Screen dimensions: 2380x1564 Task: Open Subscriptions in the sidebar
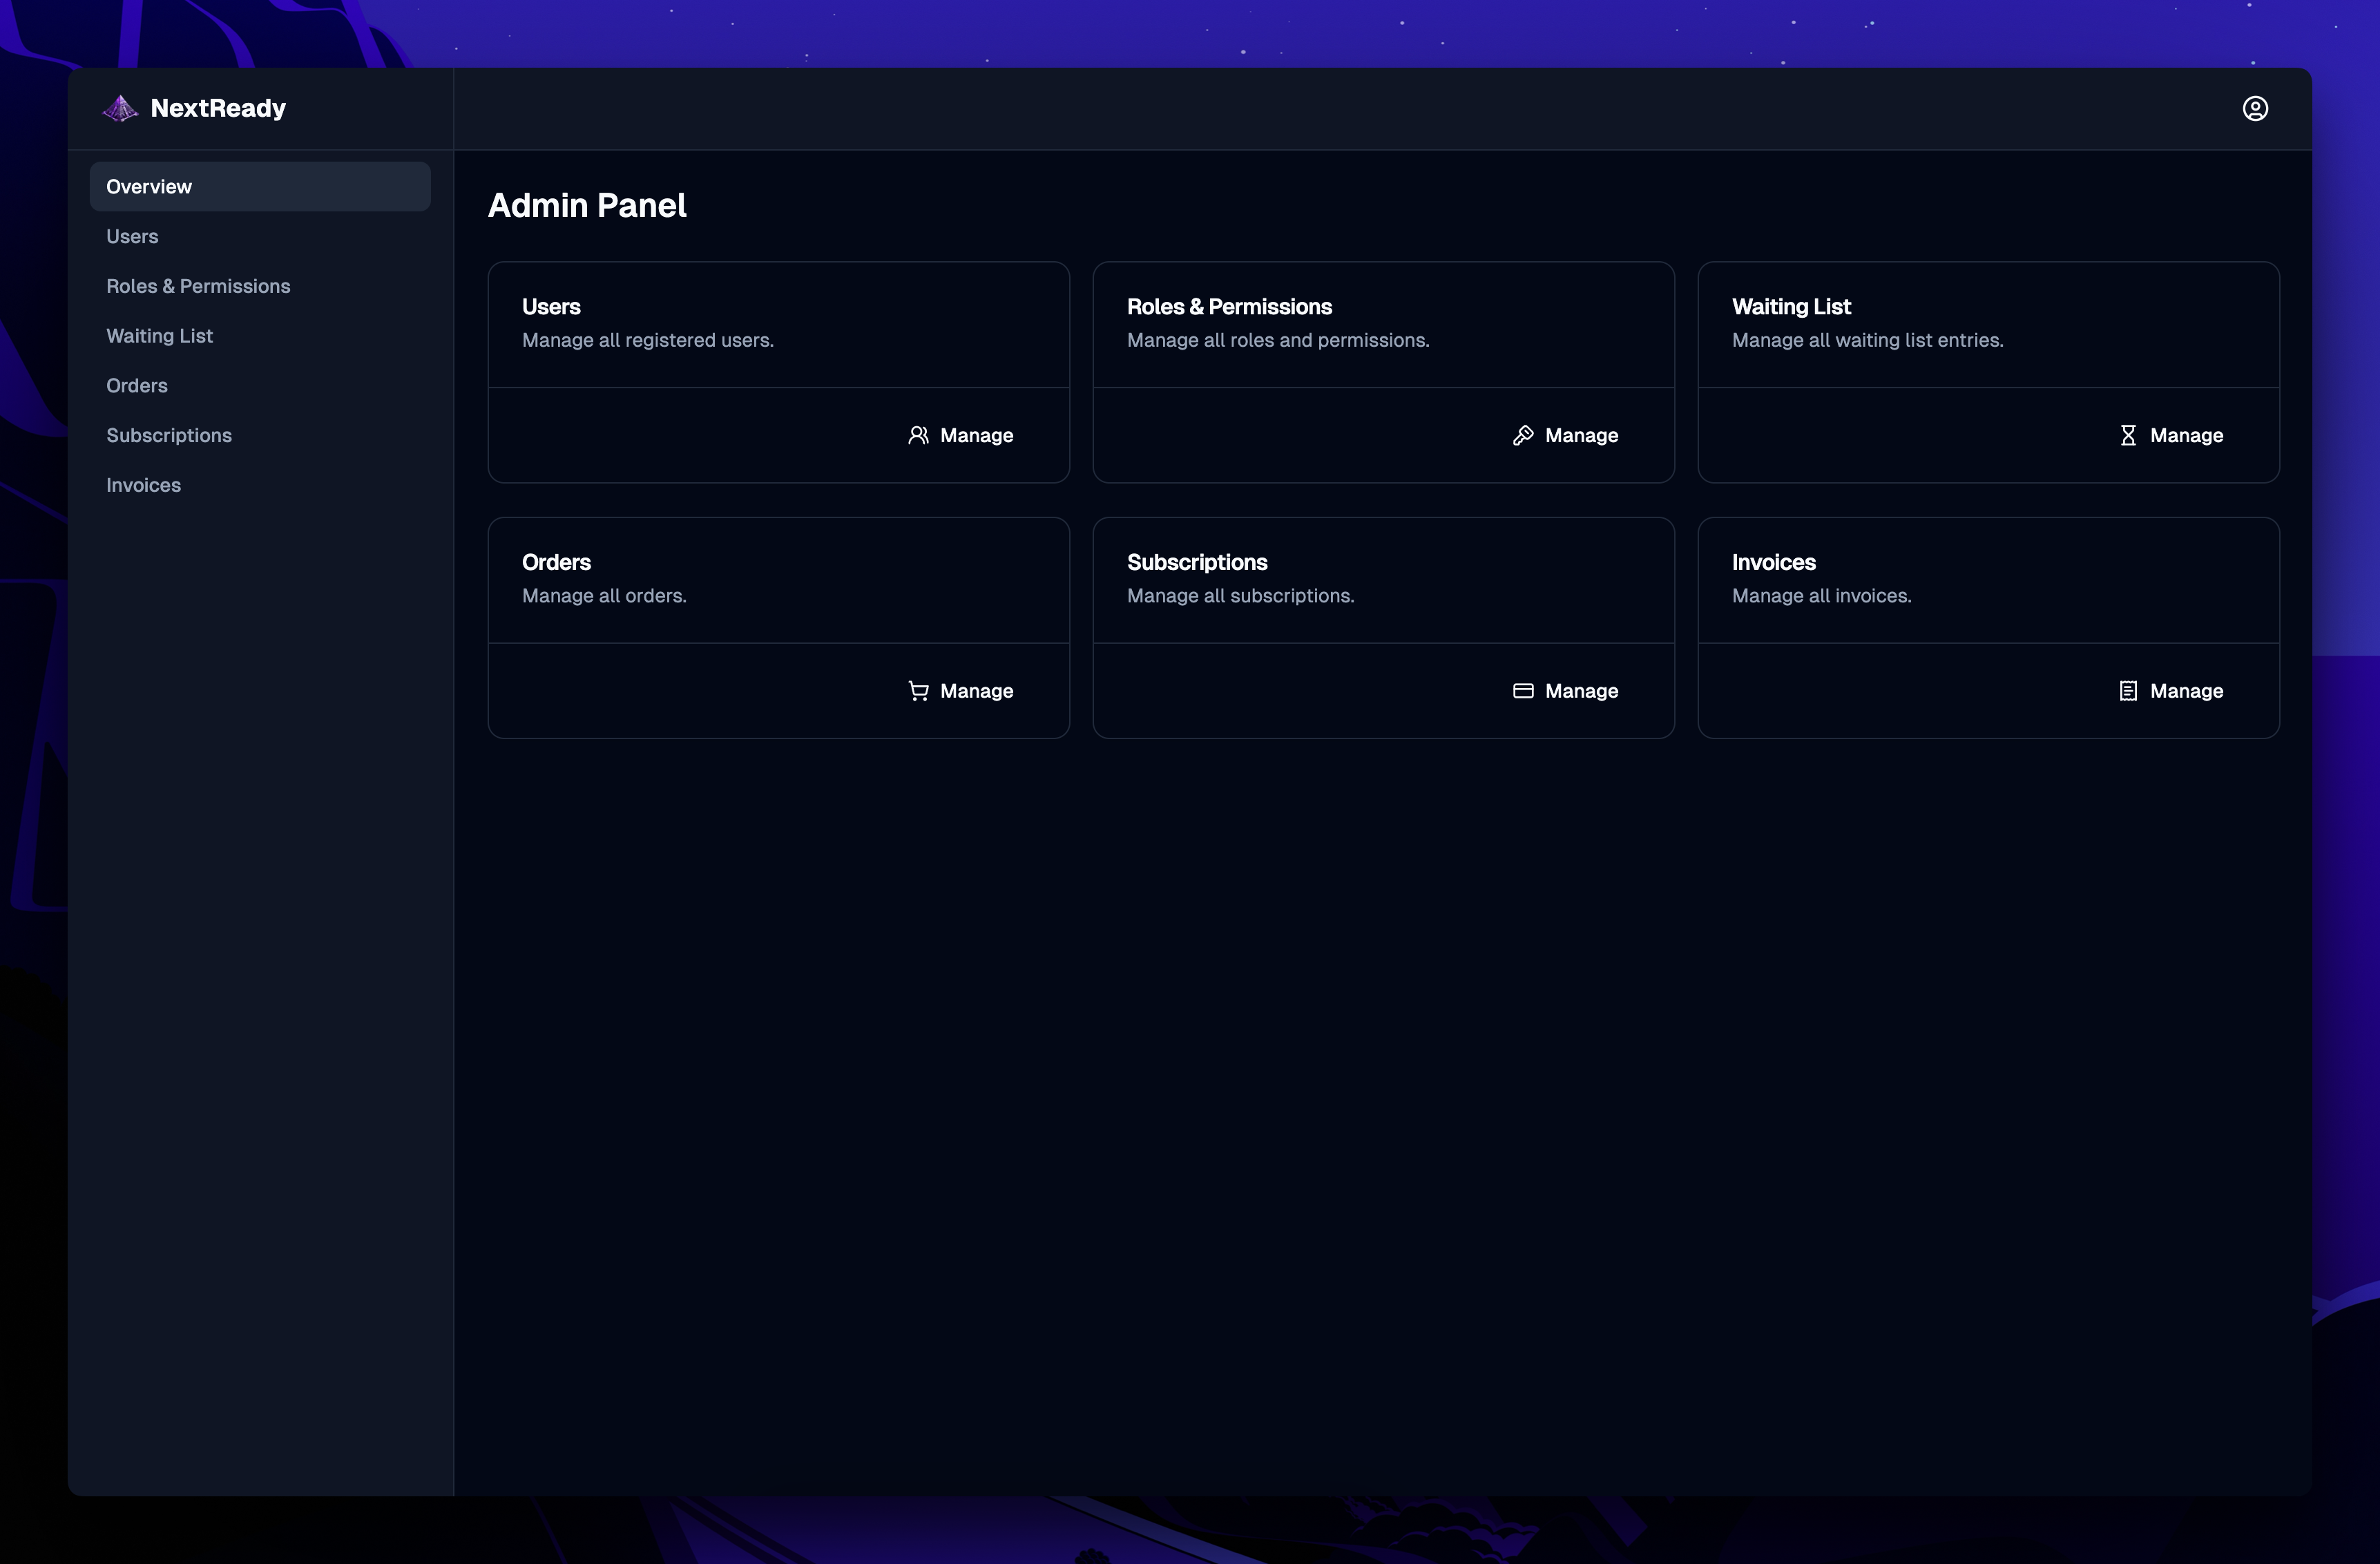(x=260, y=435)
